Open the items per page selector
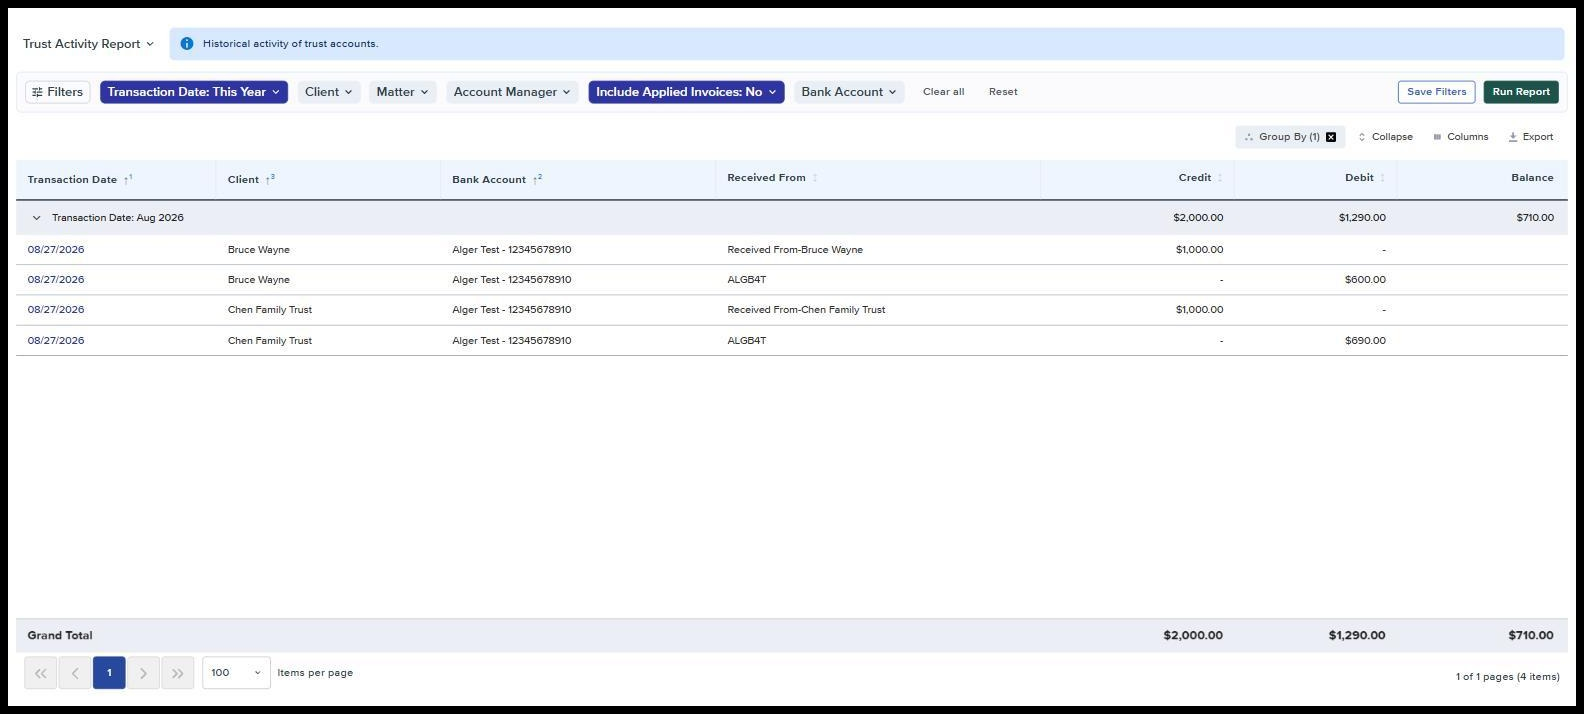The image size is (1584, 714). click(x=236, y=673)
